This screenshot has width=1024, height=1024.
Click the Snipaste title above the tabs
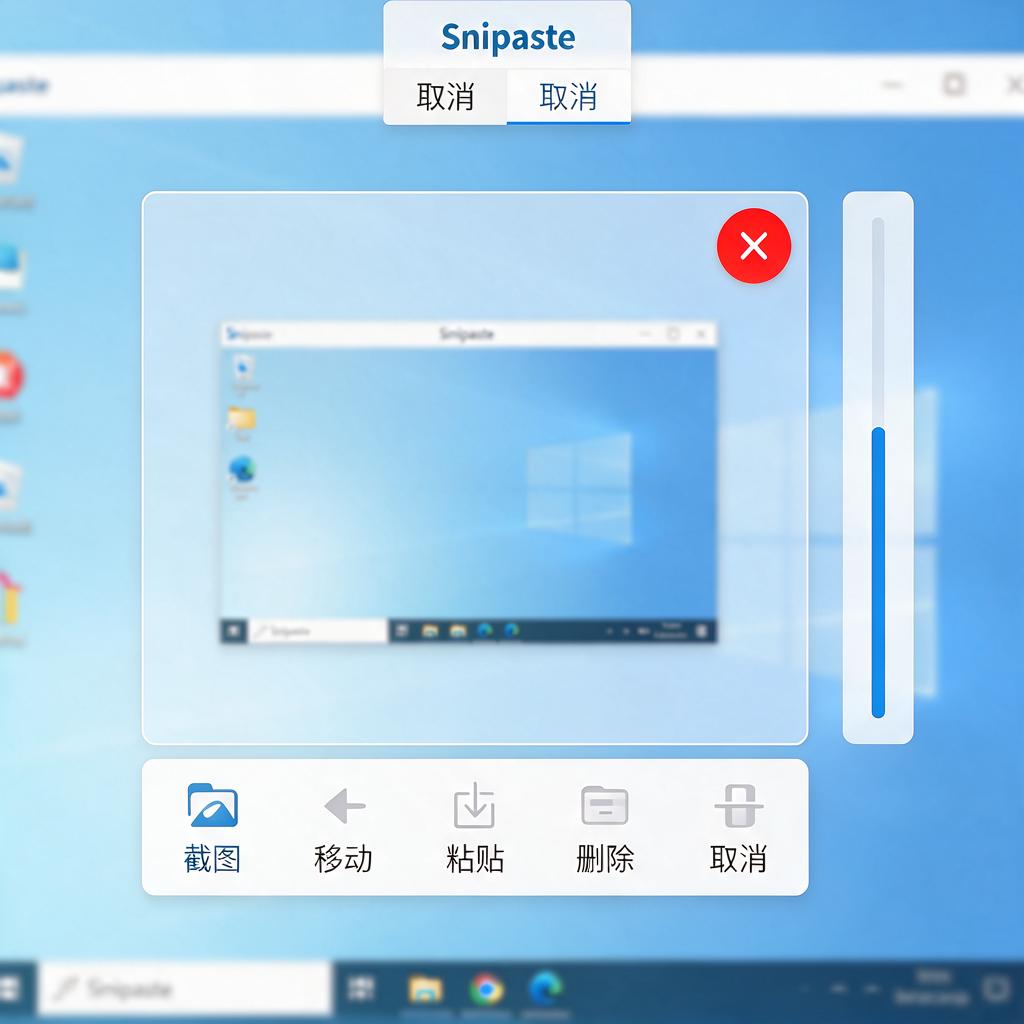click(x=508, y=37)
